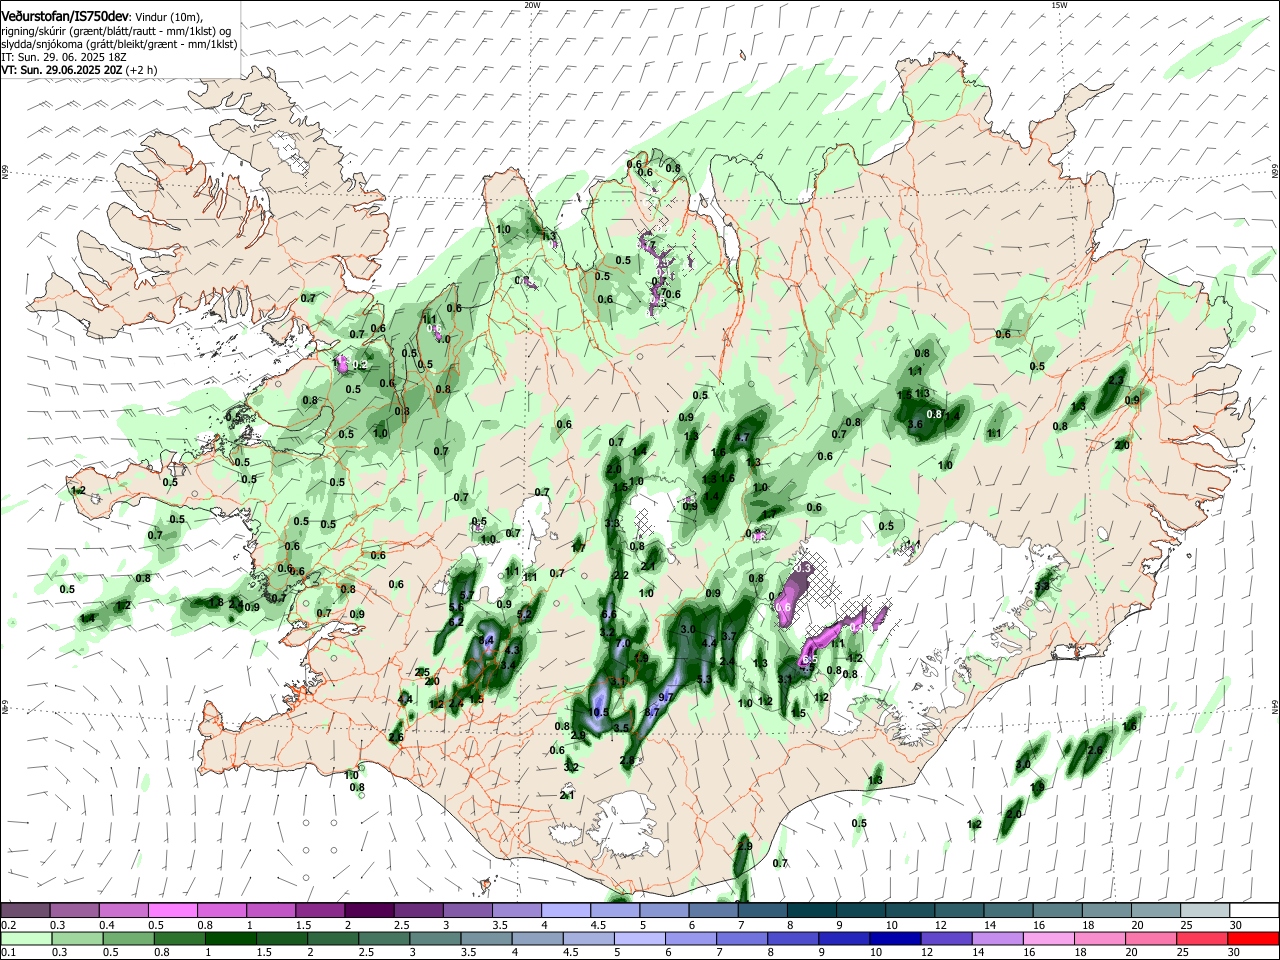Click the 0.2 label in the snow legend
Image resolution: width=1280 pixels, height=960 pixels.
tap(7, 925)
